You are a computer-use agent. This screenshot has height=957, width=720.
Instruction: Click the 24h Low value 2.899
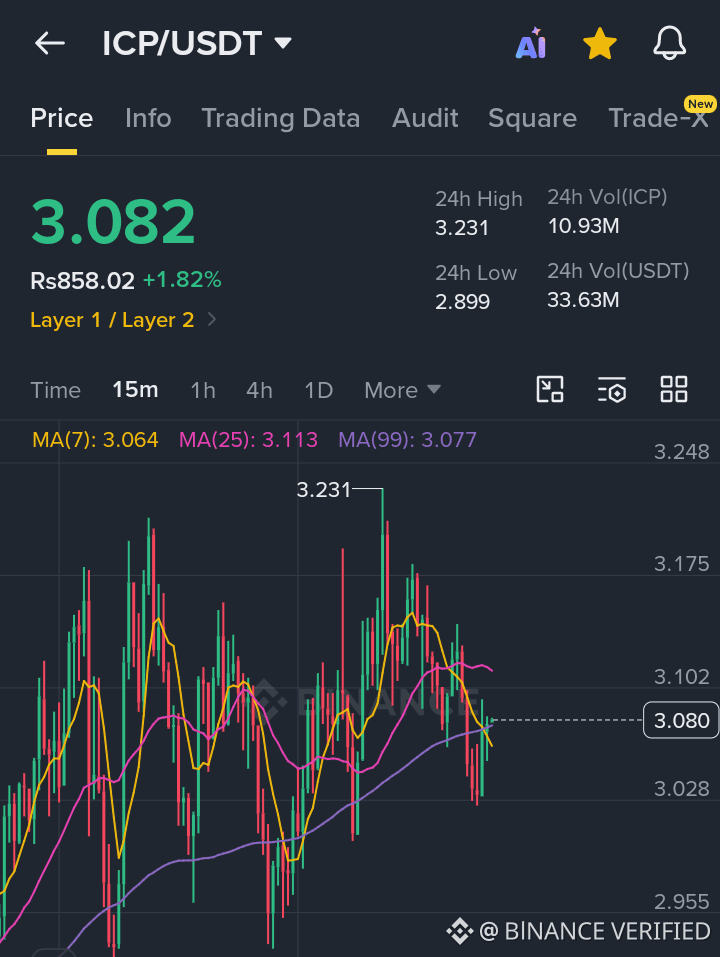point(463,302)
